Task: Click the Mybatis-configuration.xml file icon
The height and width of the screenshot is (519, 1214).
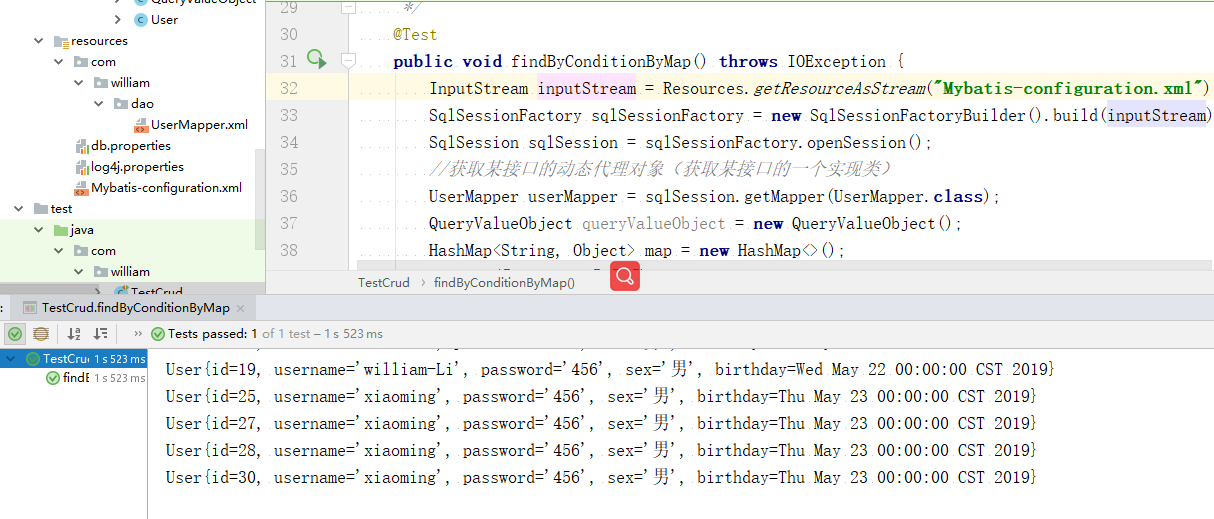Action: (x=83, y=188)
